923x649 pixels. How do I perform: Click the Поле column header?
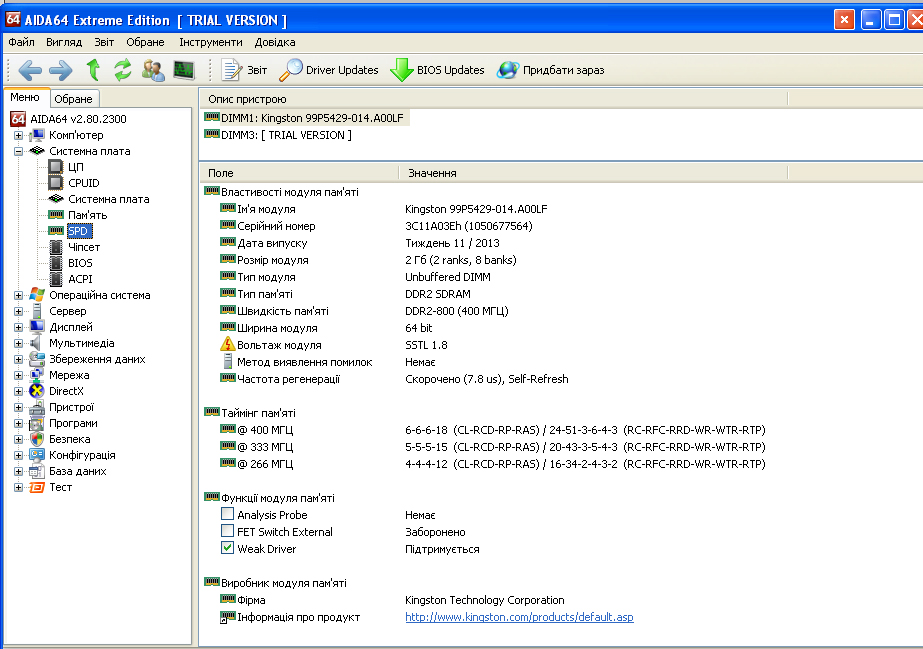click(x=299, y=173)
